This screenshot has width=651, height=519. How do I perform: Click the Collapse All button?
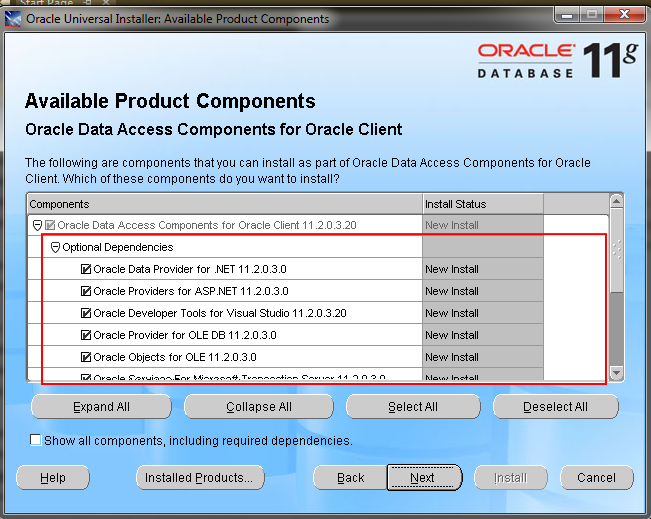(259, 406)
